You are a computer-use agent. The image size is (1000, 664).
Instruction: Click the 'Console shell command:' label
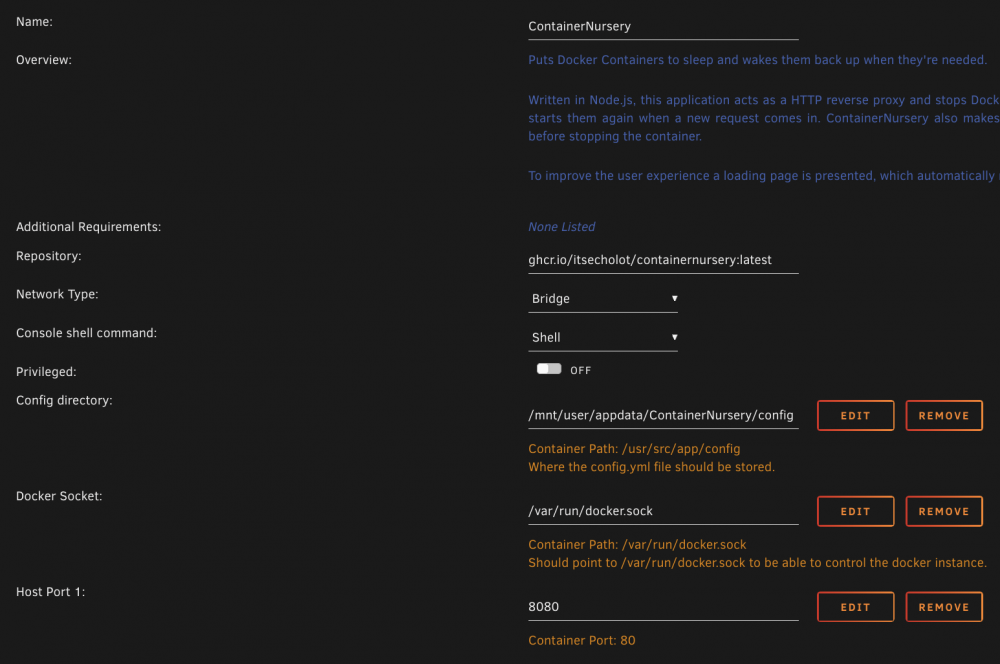pos(86,333)
